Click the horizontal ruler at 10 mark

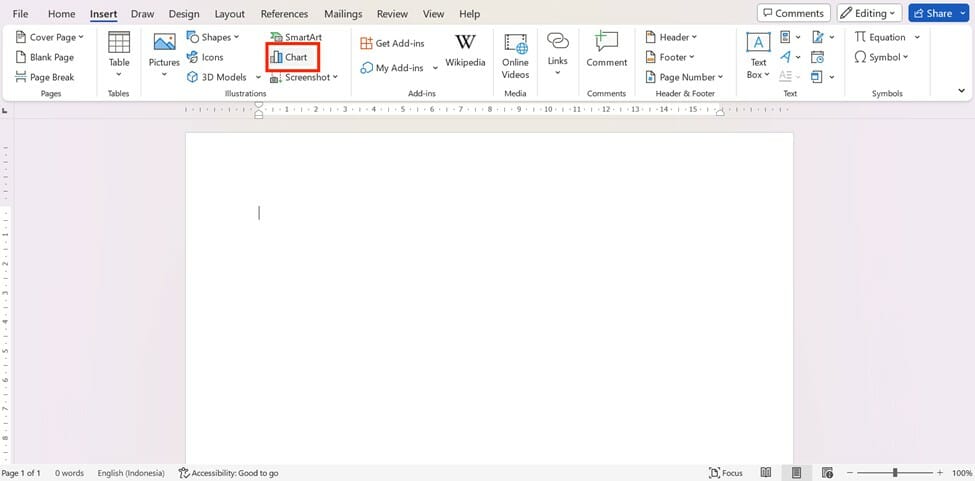548,109
